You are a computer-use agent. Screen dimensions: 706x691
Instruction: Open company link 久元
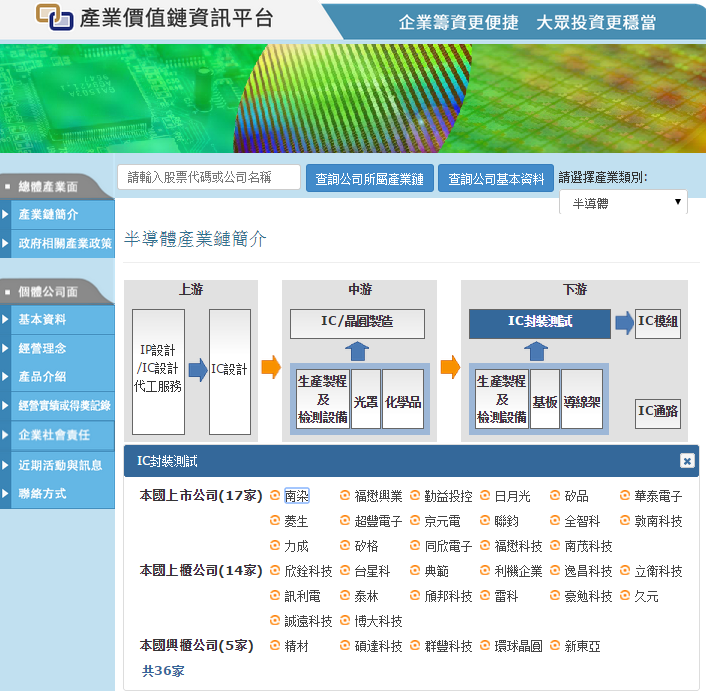click(647, 596)
